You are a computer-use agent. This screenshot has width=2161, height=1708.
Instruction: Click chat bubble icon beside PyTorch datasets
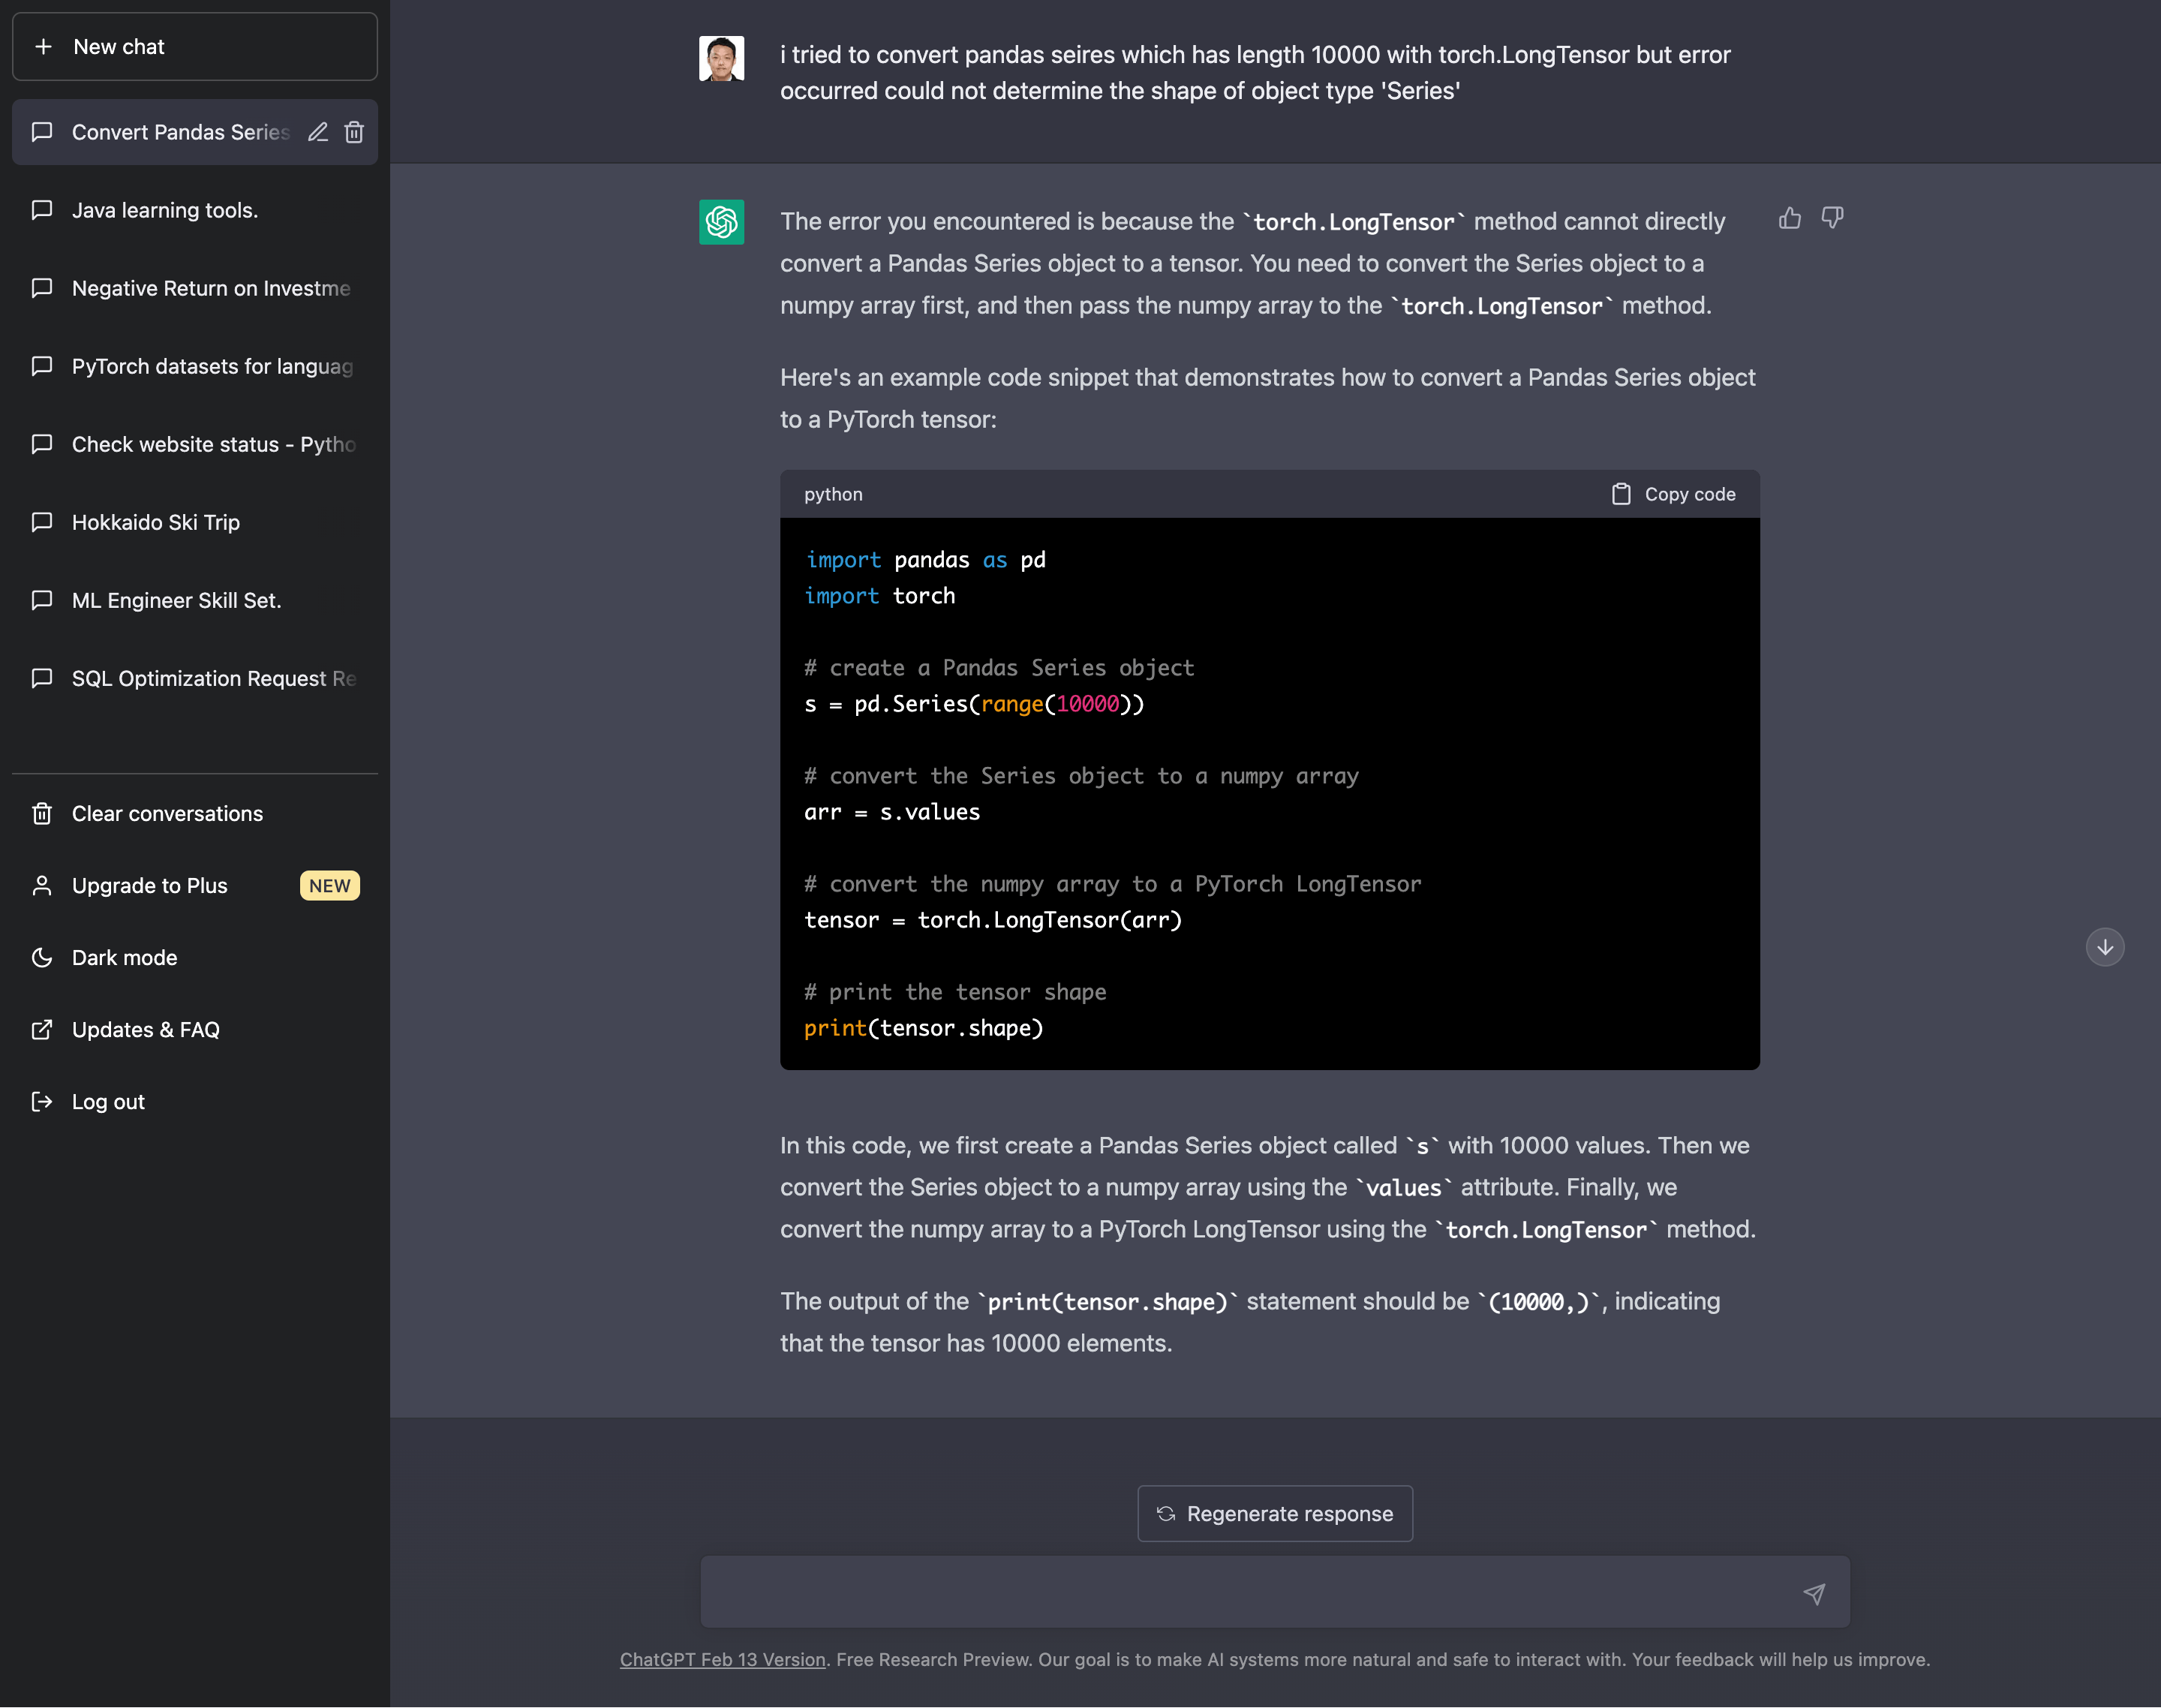(42, 366)
